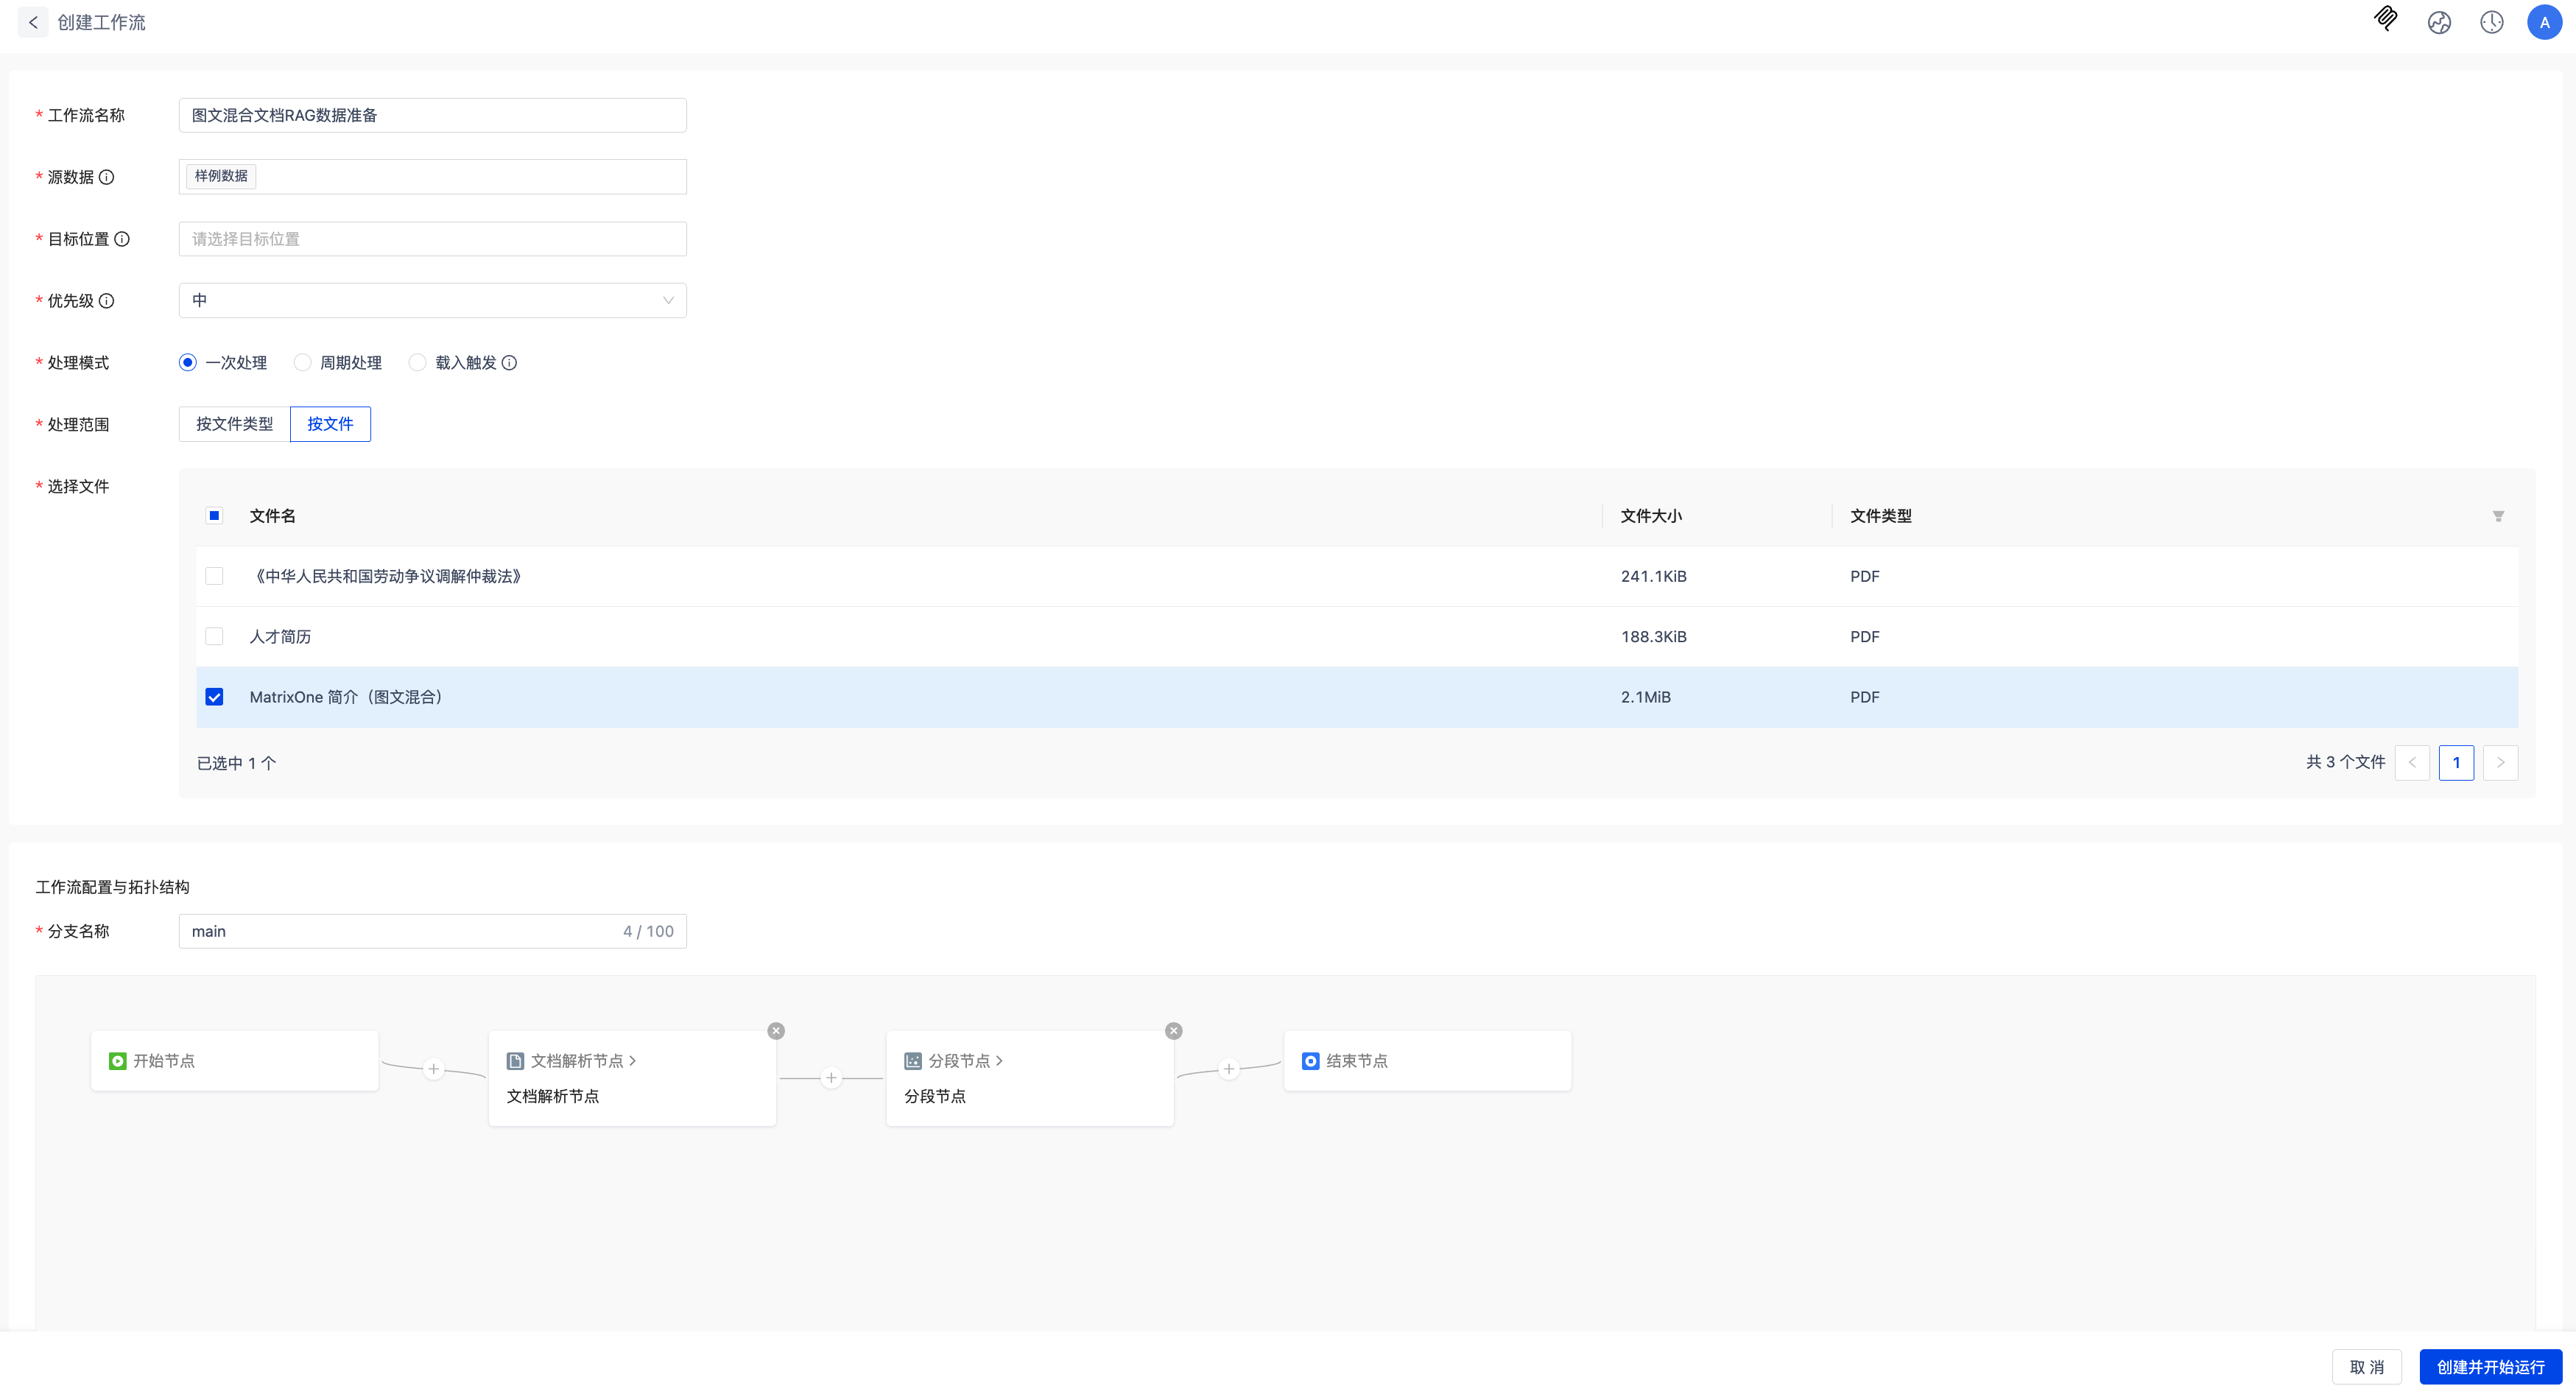Select the 载入触发 radio option
The image size is (2576, 1386).
point(418,362)
